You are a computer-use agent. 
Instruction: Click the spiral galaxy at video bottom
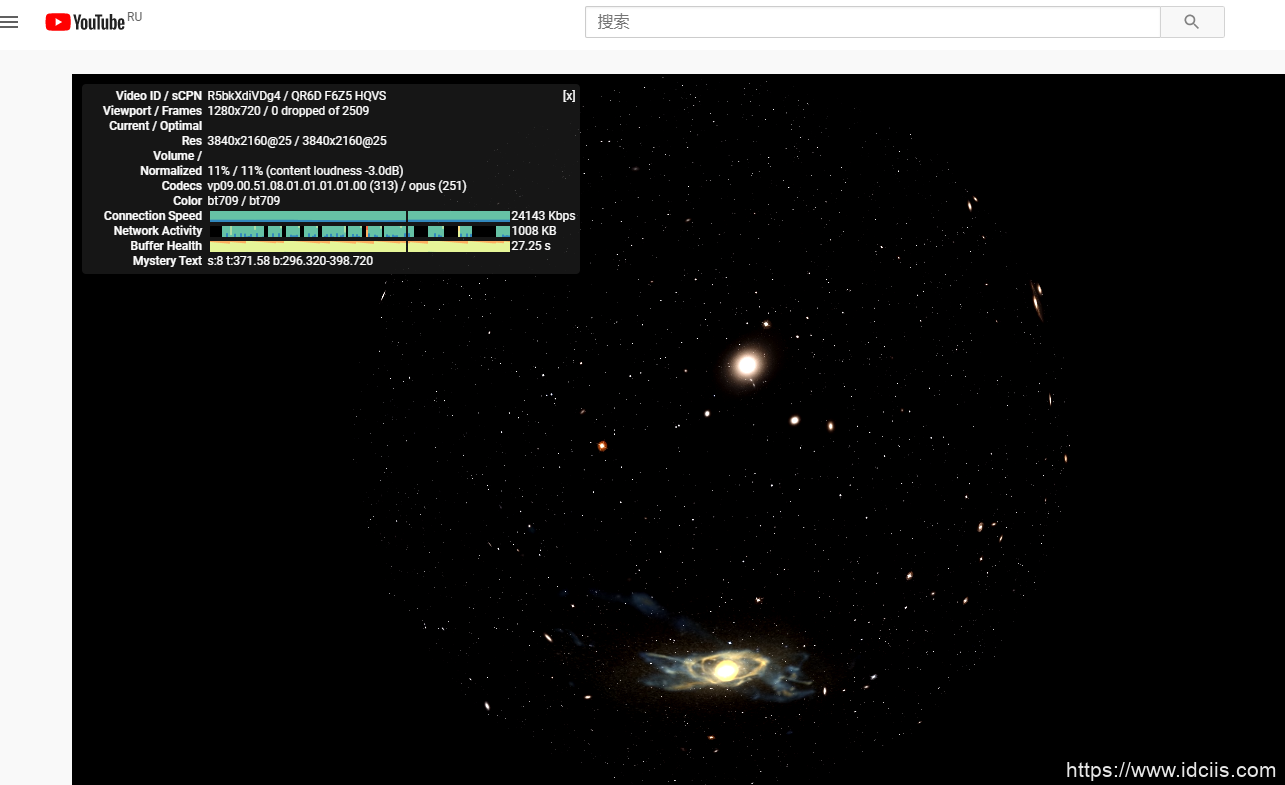click(x=725, y=669)
